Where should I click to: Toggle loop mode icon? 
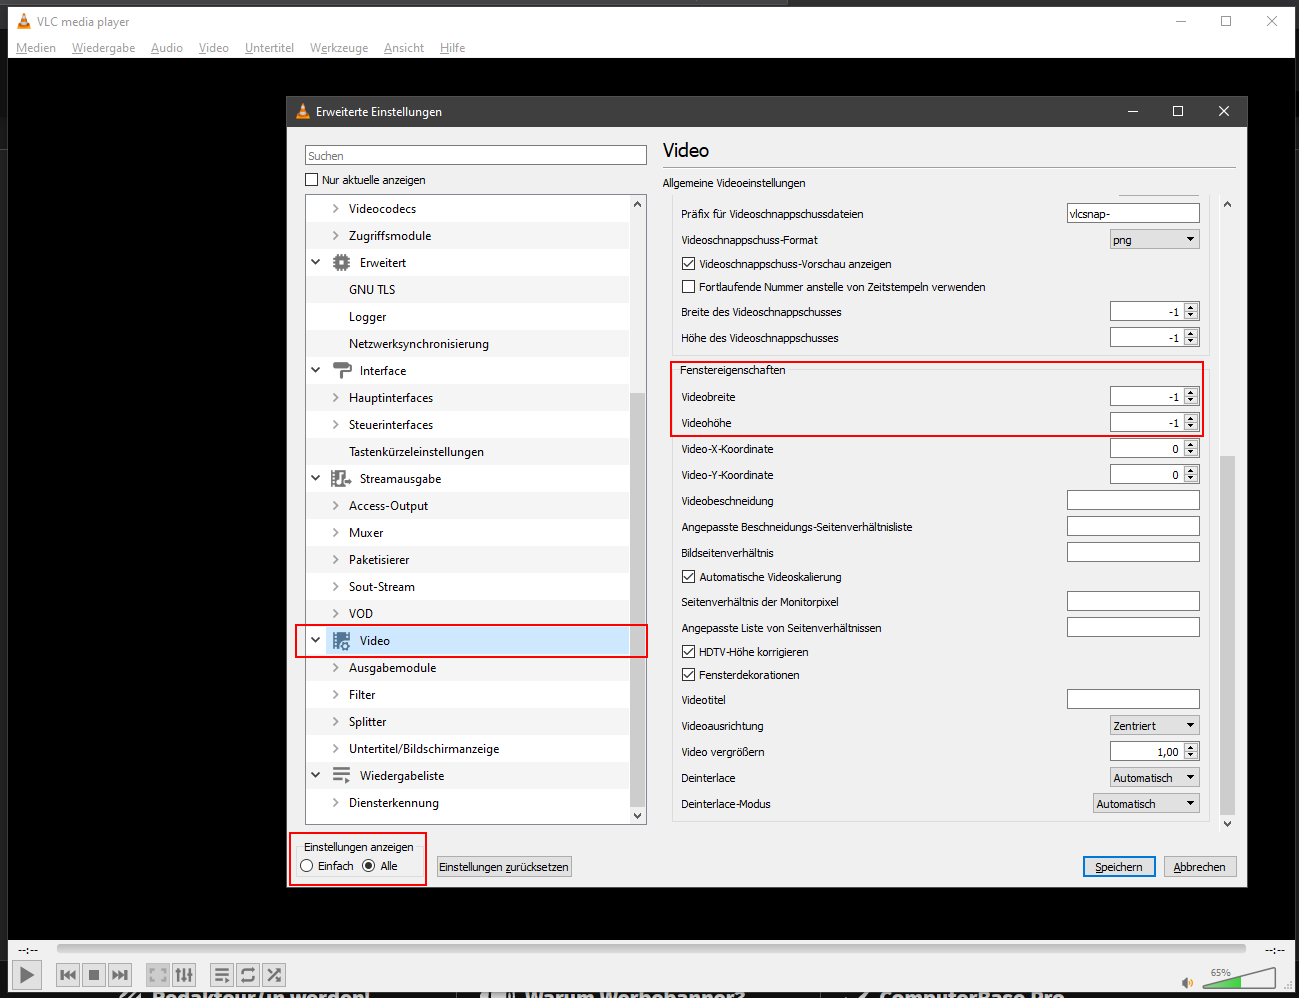coord(248,974)
